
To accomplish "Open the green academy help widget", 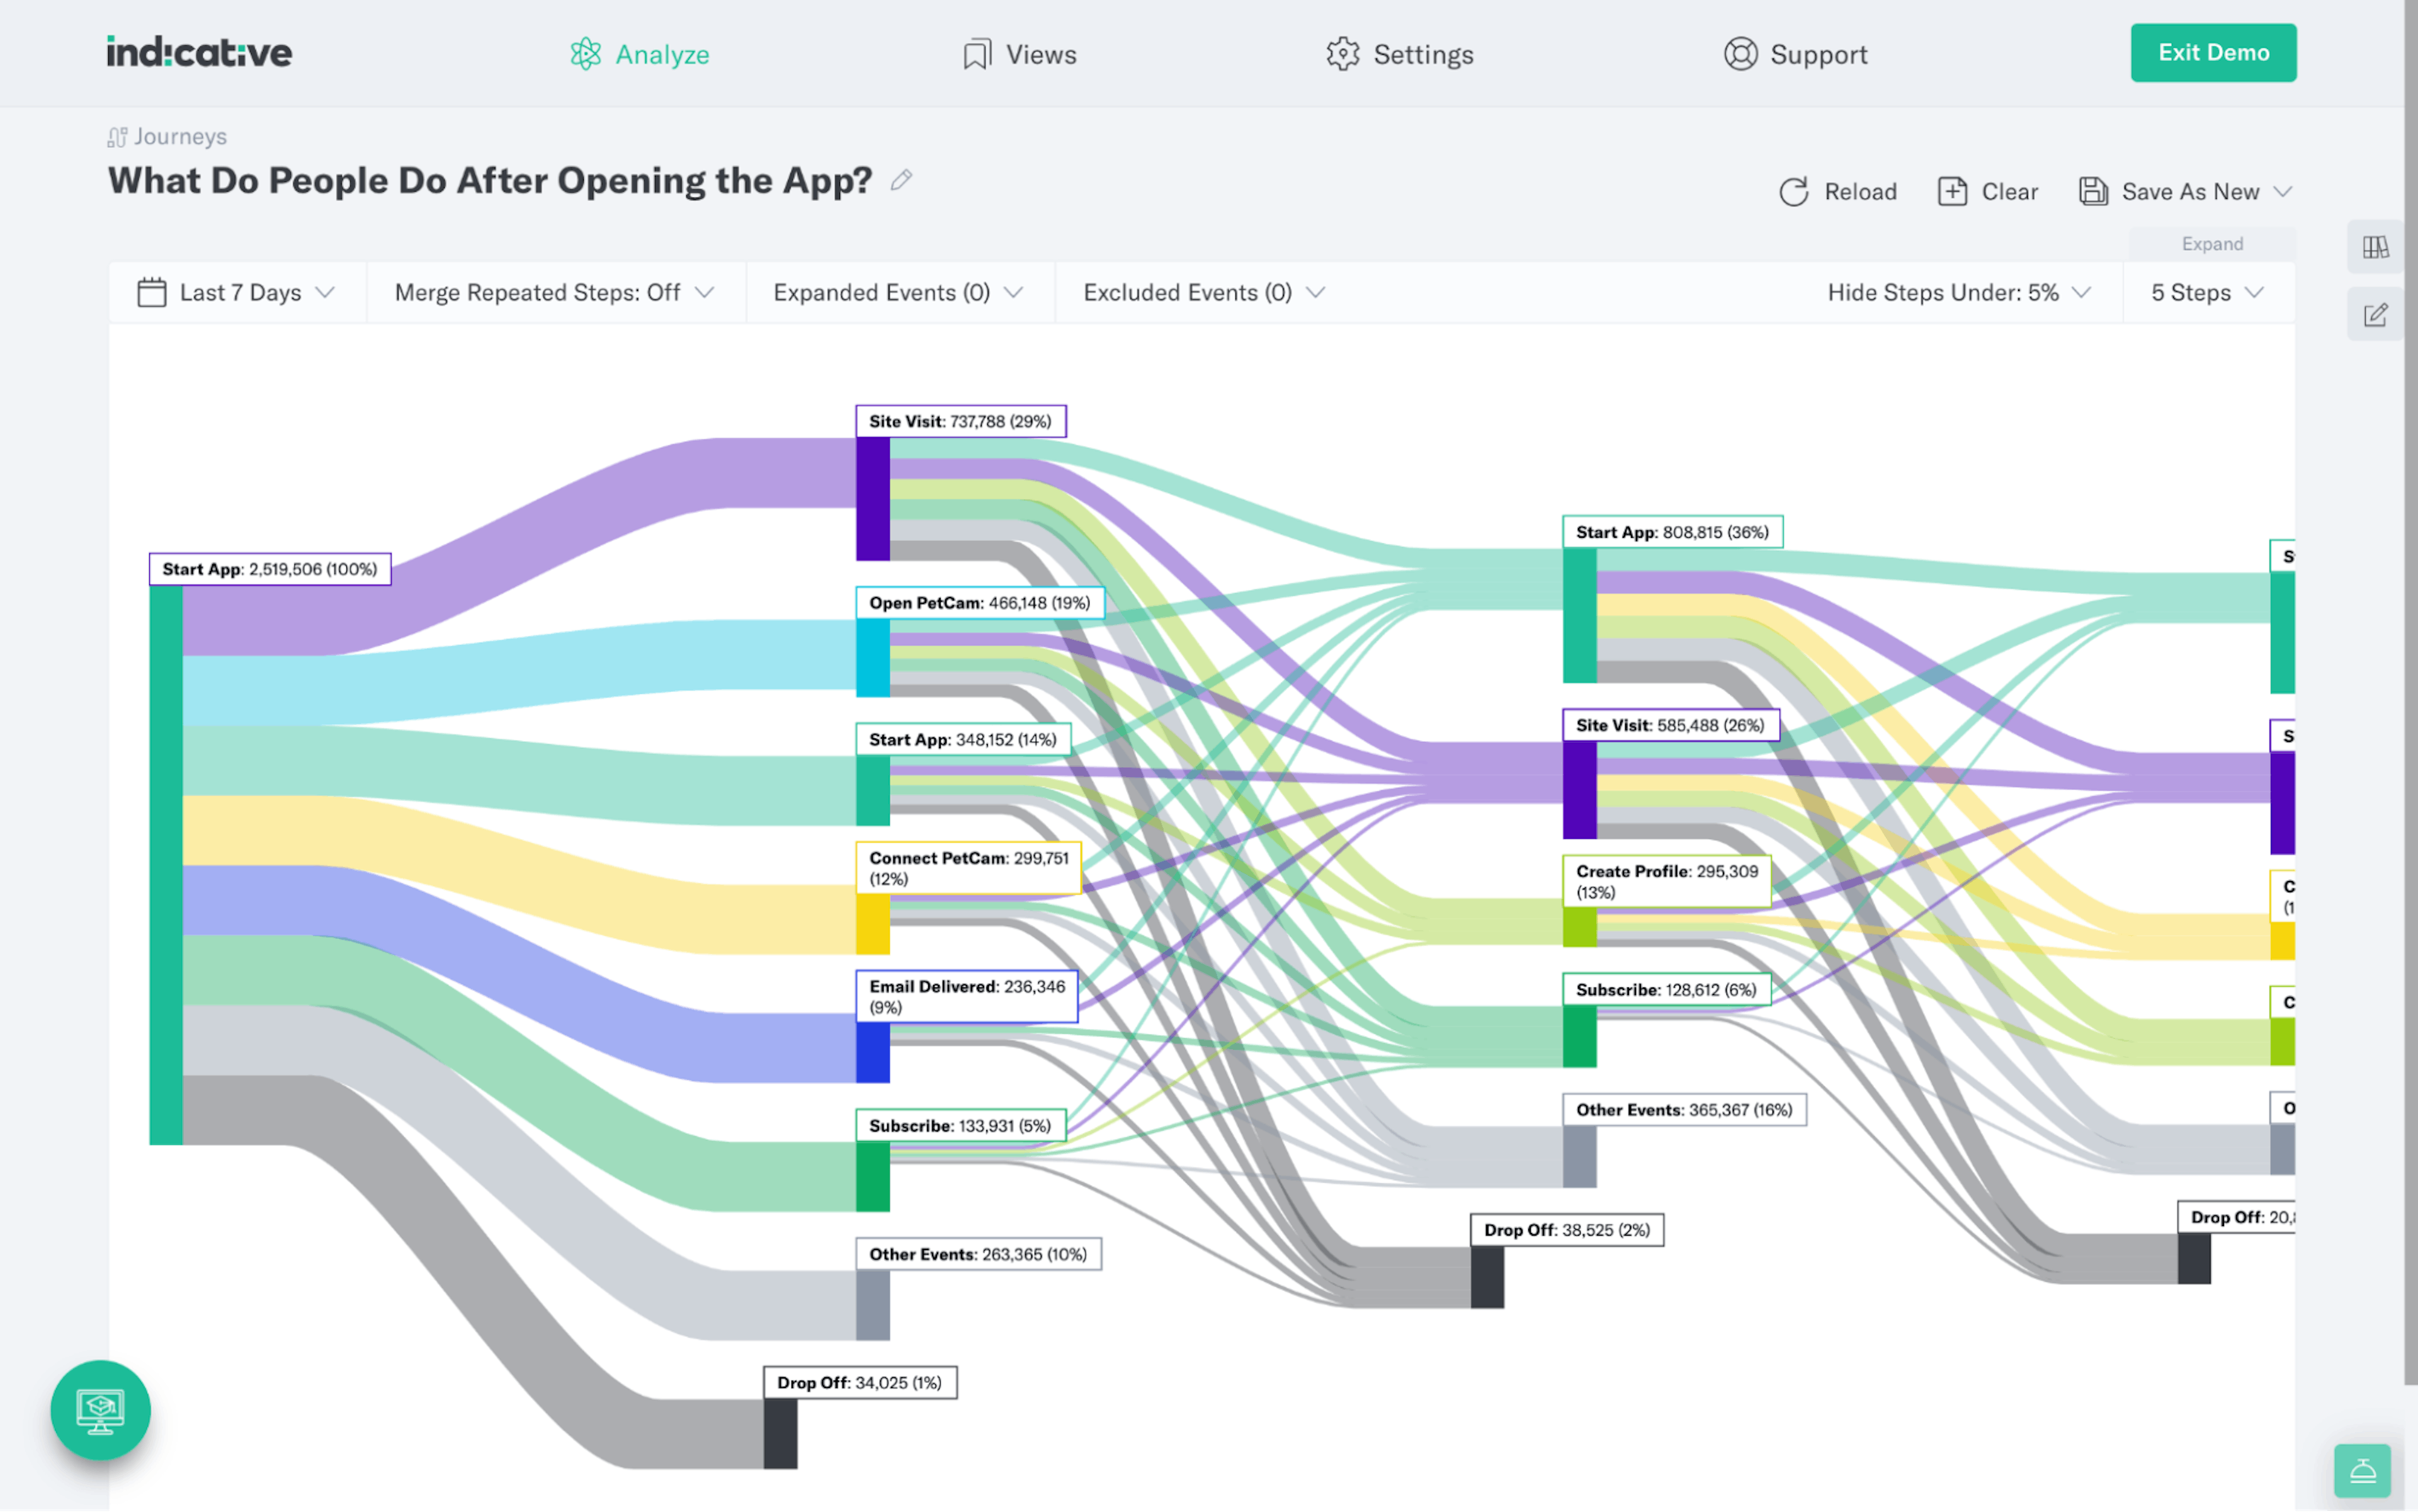I will 100,1410.
